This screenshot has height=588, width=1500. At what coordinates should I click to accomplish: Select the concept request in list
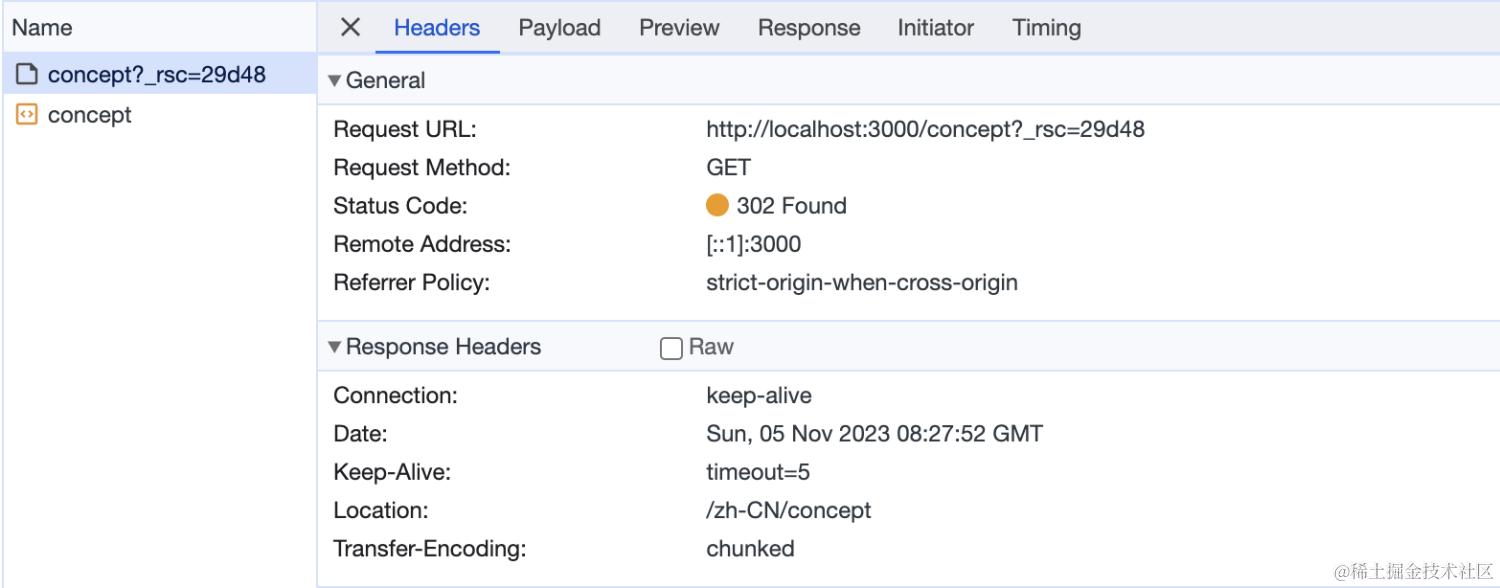pos(90,115)
